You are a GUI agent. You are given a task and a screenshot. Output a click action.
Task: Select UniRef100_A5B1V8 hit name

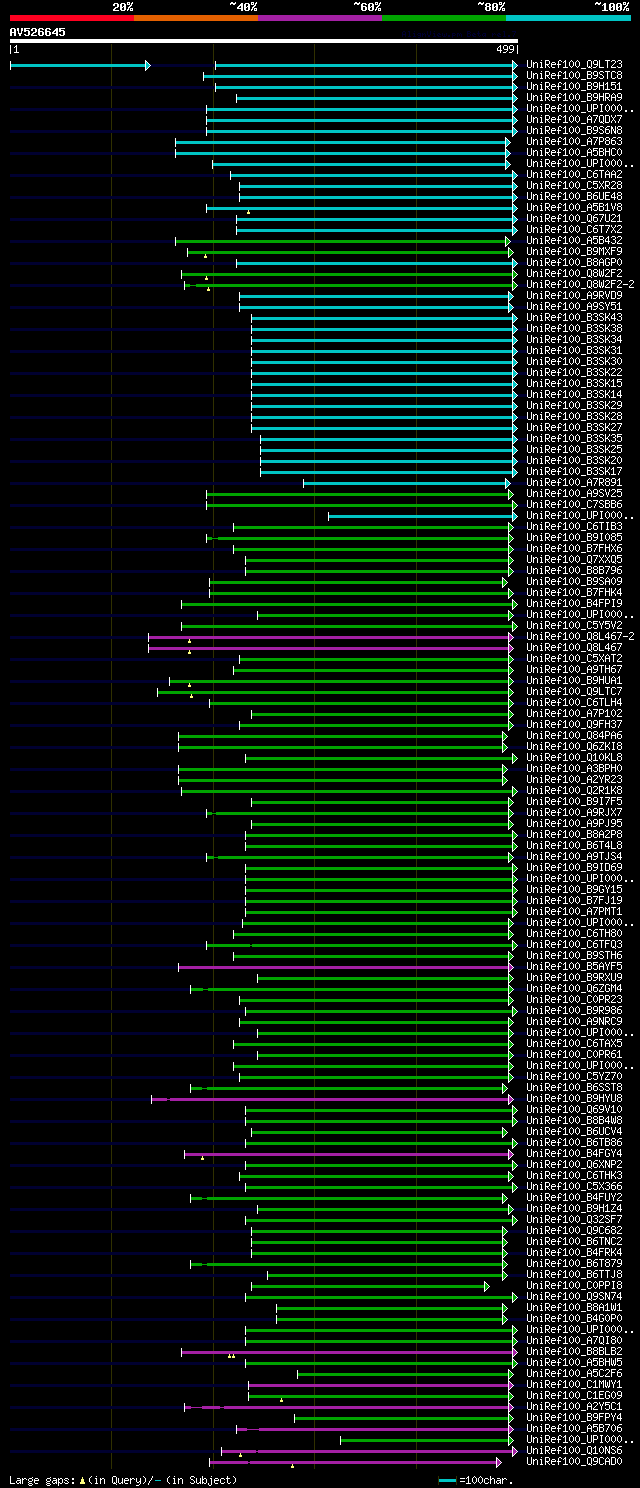pyautogui.click(x=574, y=208)
